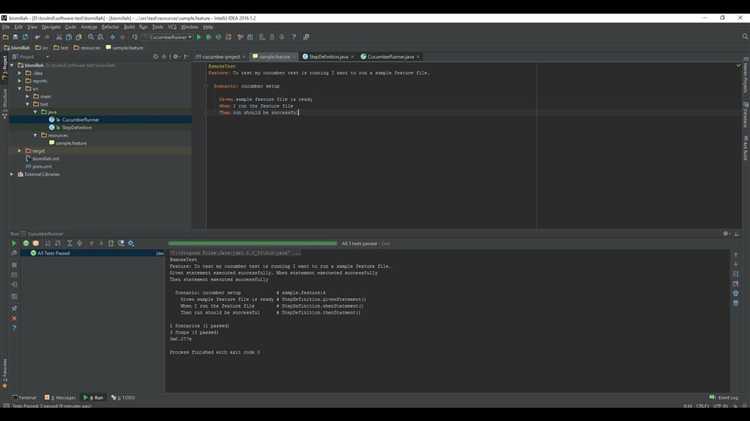Select the sample.feature editor tab
Screen dimensions: 750x421
pyautogui.click(x=272, y=56)
